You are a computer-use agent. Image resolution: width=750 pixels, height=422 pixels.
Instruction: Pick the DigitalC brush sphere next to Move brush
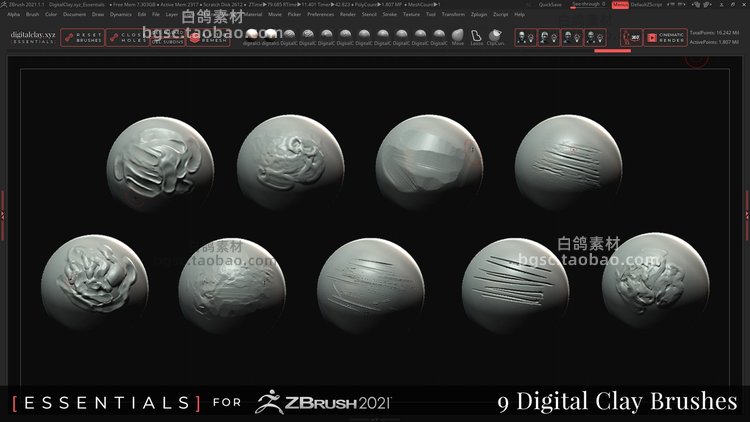tap(439, 37)
